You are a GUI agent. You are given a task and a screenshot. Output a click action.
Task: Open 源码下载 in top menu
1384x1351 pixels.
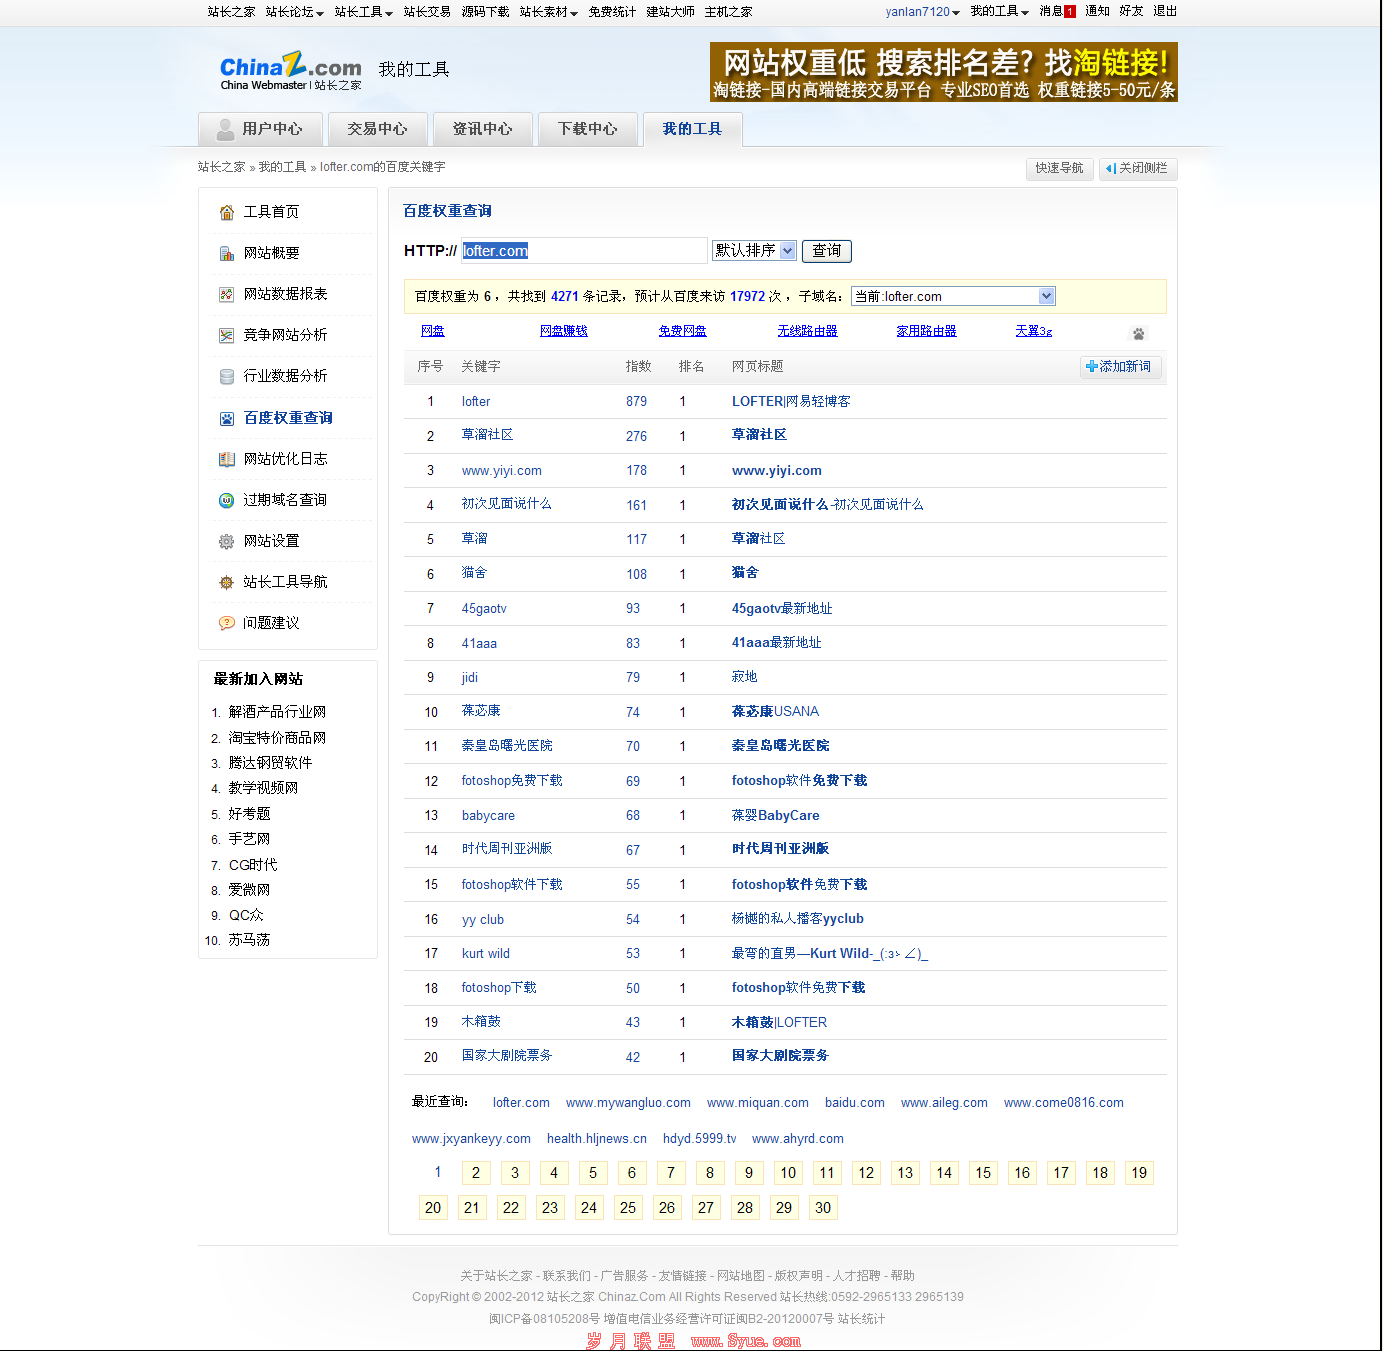tap(486, 12)
